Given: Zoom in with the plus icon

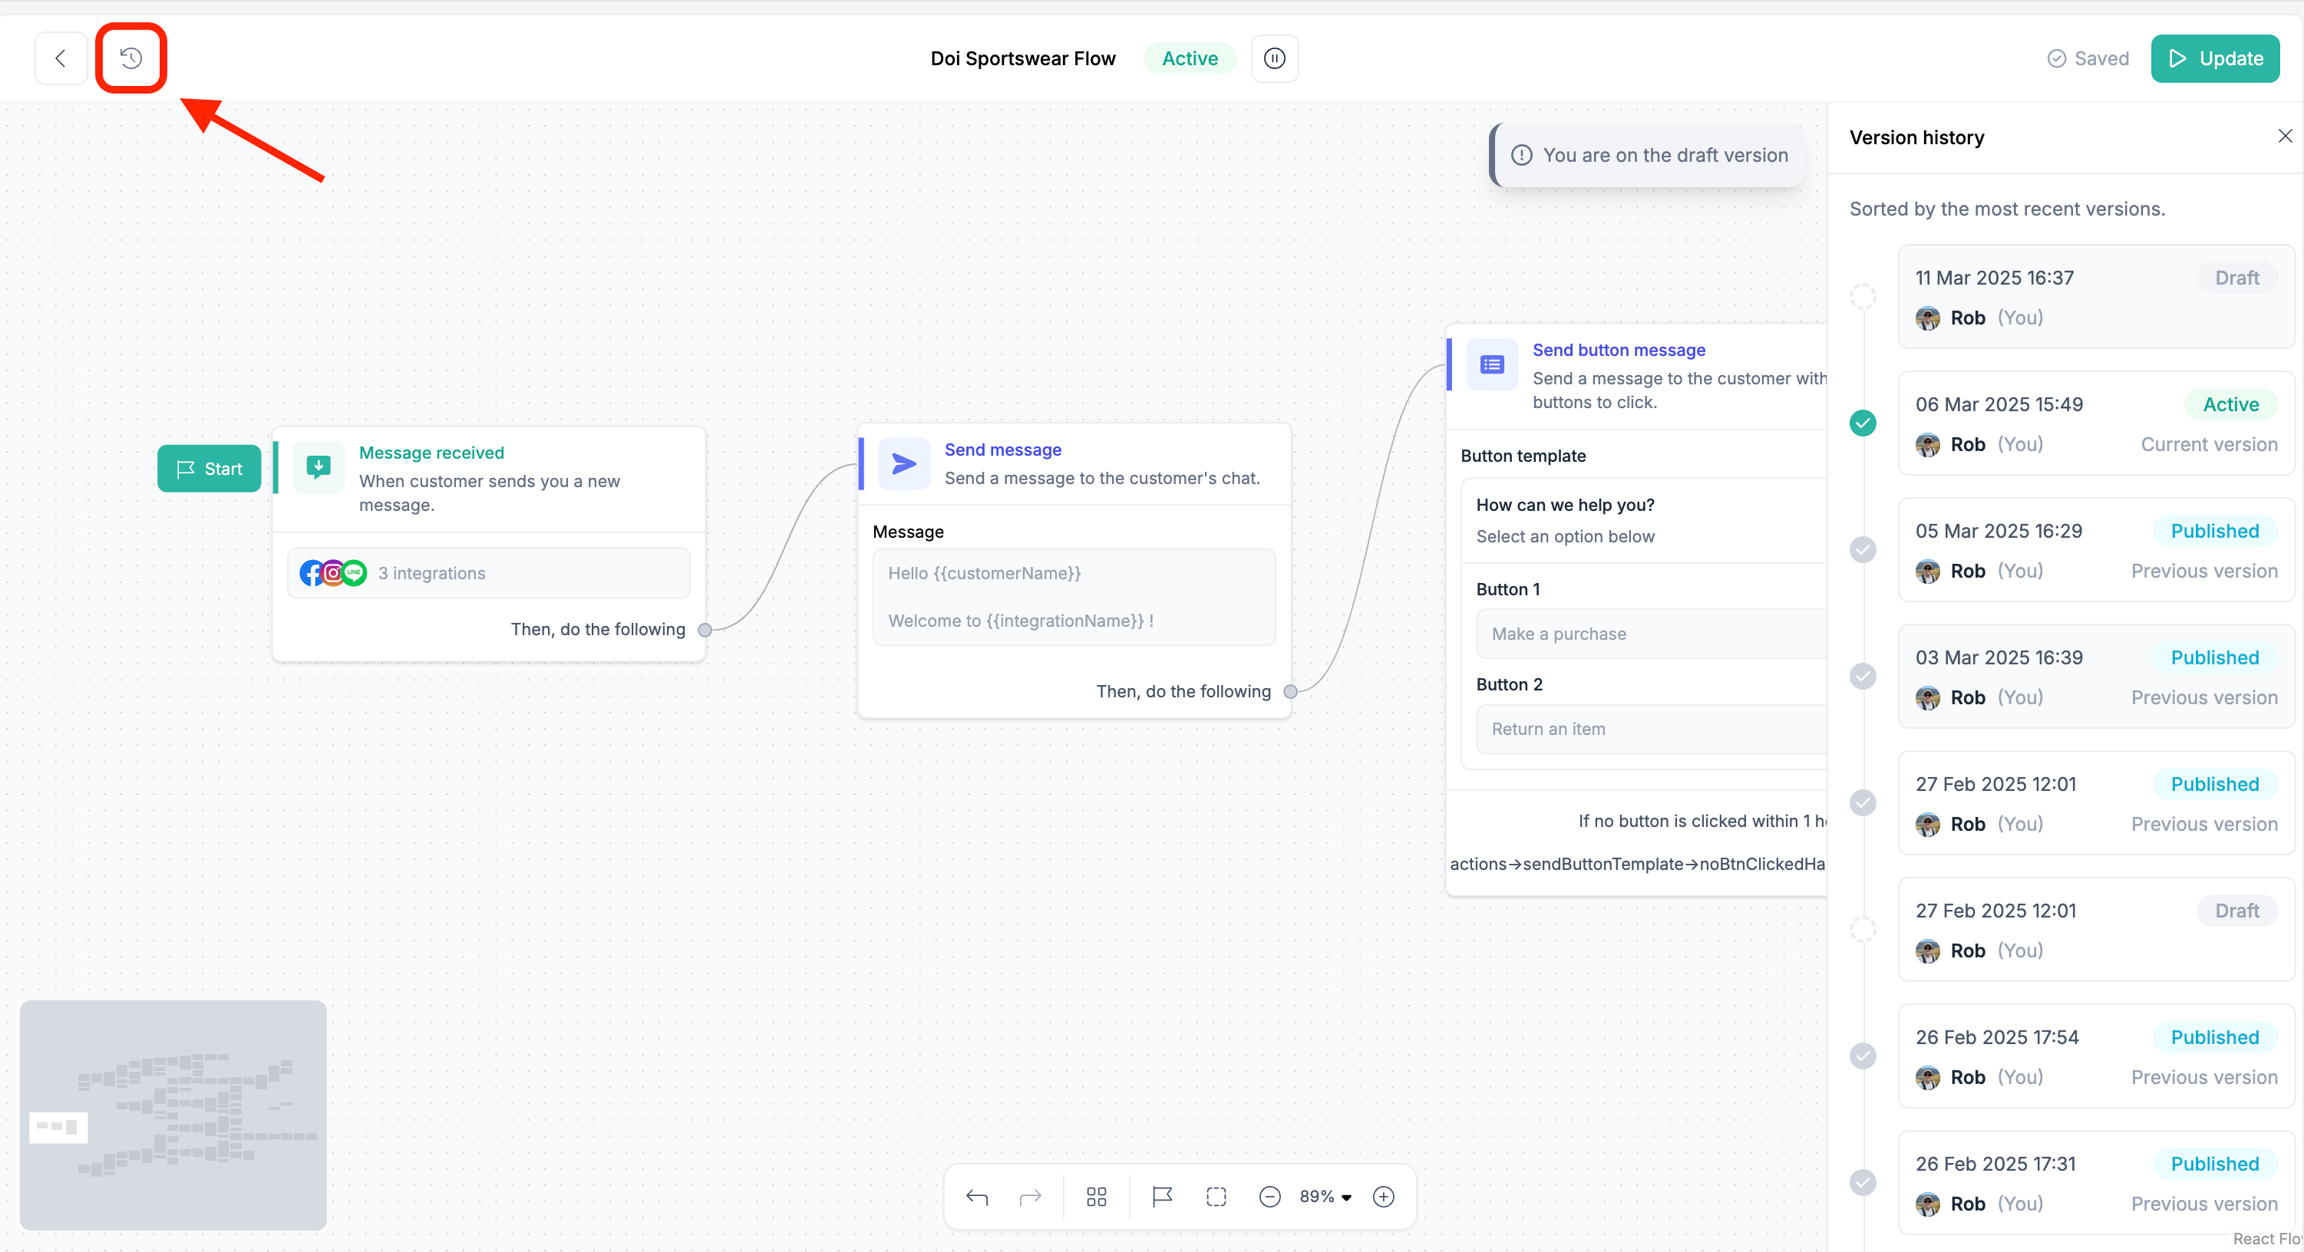Looking at the screenshot, I should tap(1384, 1196).
